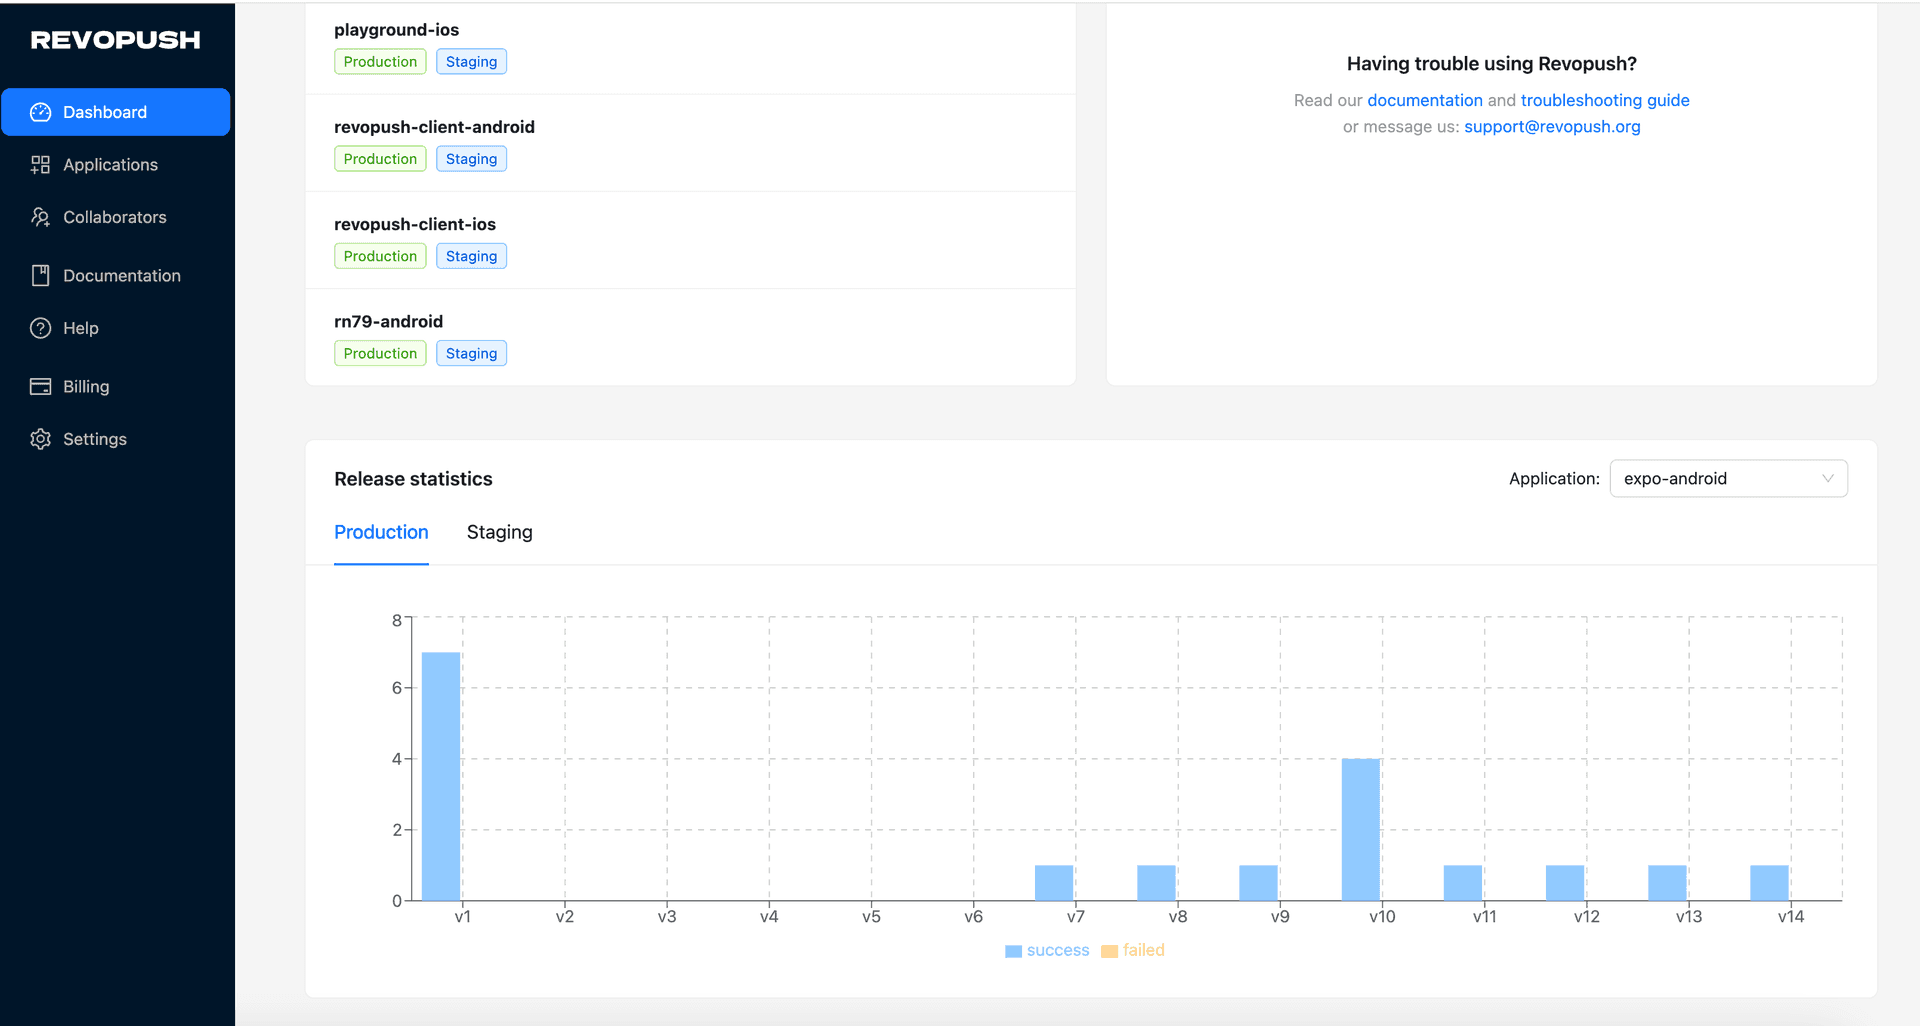Open the troubleshooting guide link
Image resolution: width=1920 pixels, height=1026 pixels.
tap(1604, 100)
